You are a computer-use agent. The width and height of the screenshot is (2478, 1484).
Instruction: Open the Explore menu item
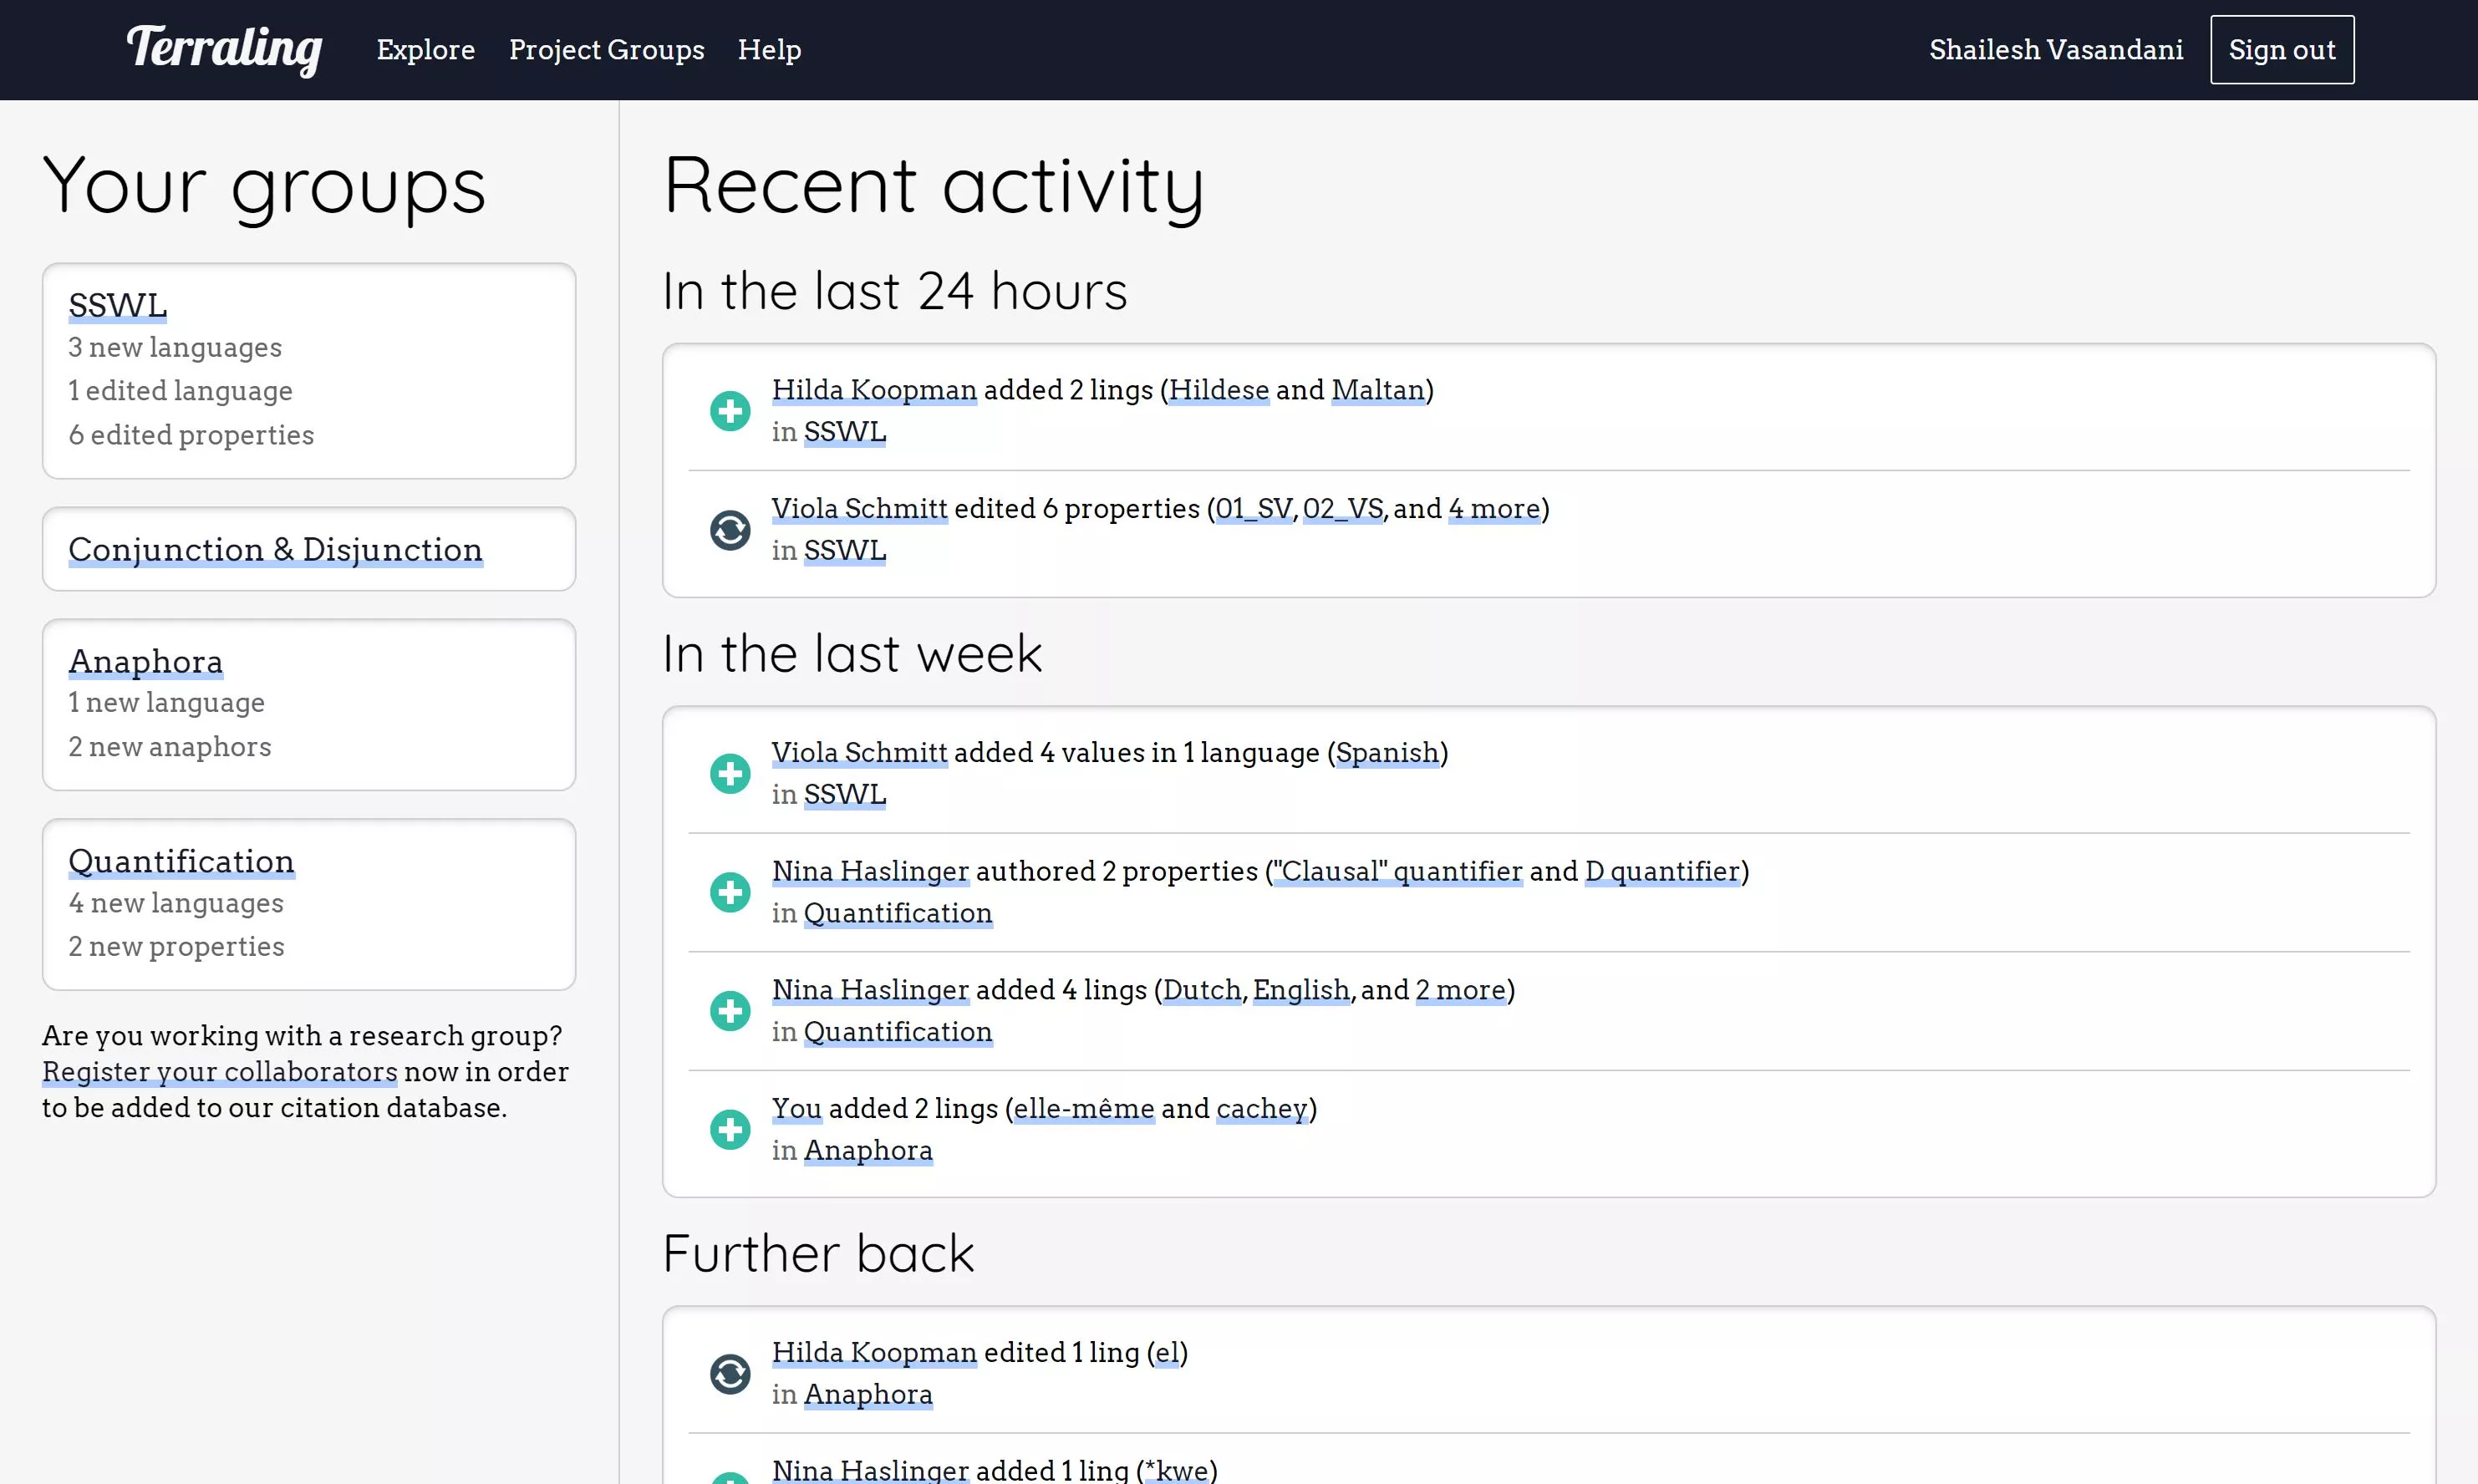click(426, 50)
